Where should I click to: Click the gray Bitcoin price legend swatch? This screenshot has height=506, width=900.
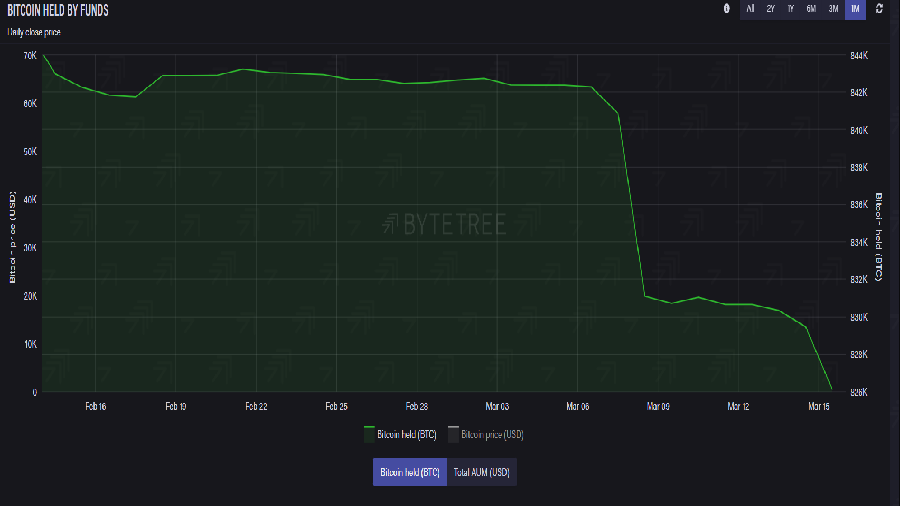click(453, 435)
